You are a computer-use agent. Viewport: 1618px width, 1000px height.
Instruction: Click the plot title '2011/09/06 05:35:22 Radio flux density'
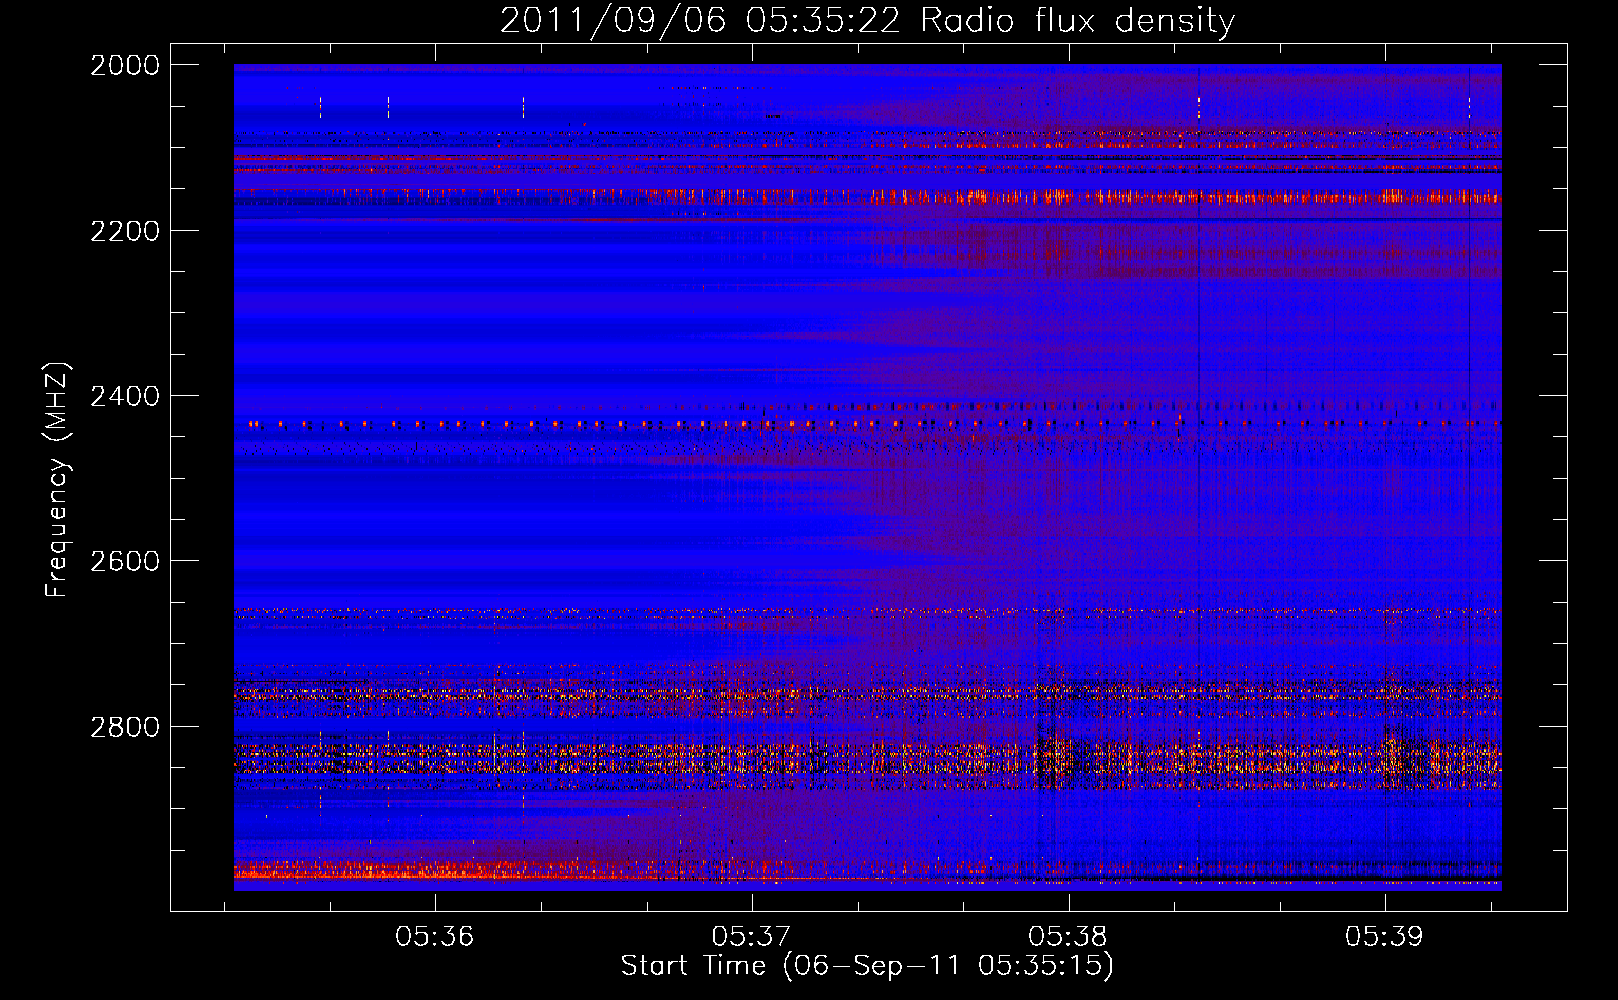pyautogui.click(x=867, y=20)
